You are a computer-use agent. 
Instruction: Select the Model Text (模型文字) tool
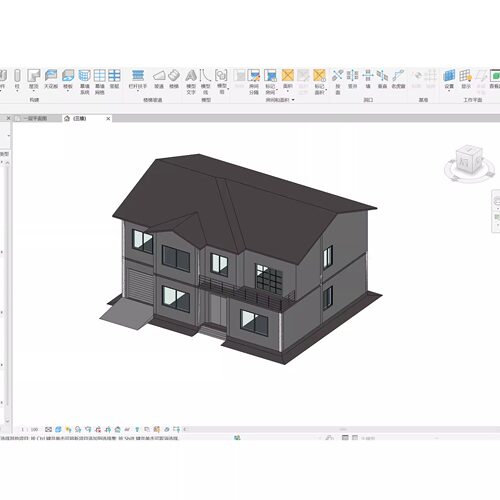coord(191,82)
